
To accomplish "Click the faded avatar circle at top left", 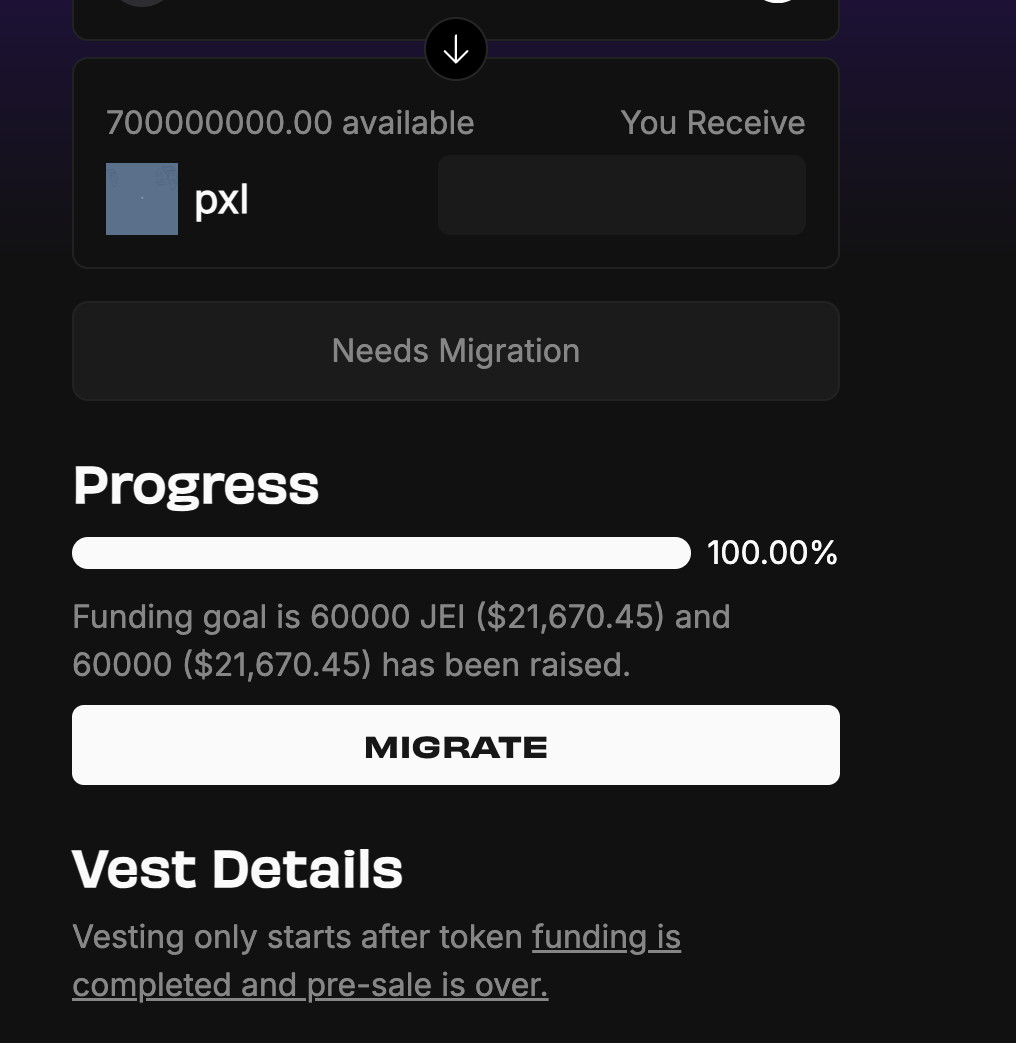I will click(142, 5).
